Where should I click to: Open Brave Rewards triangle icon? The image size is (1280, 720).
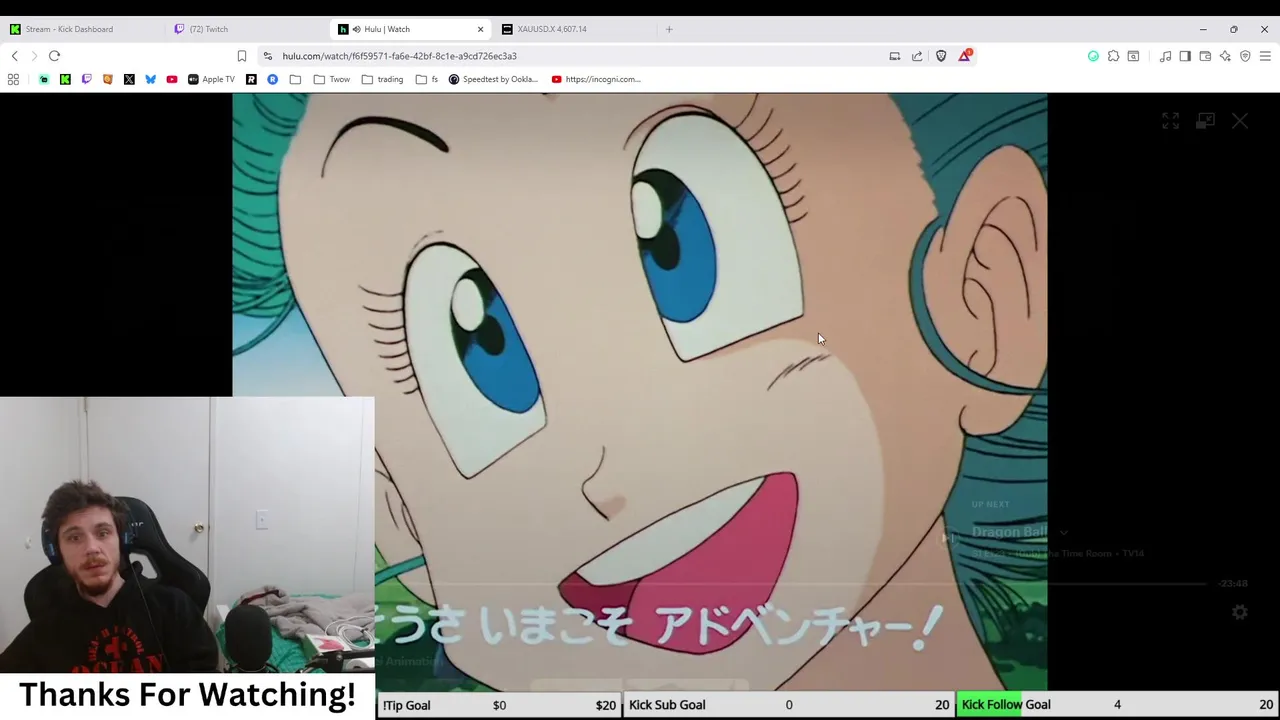[964, 56]
